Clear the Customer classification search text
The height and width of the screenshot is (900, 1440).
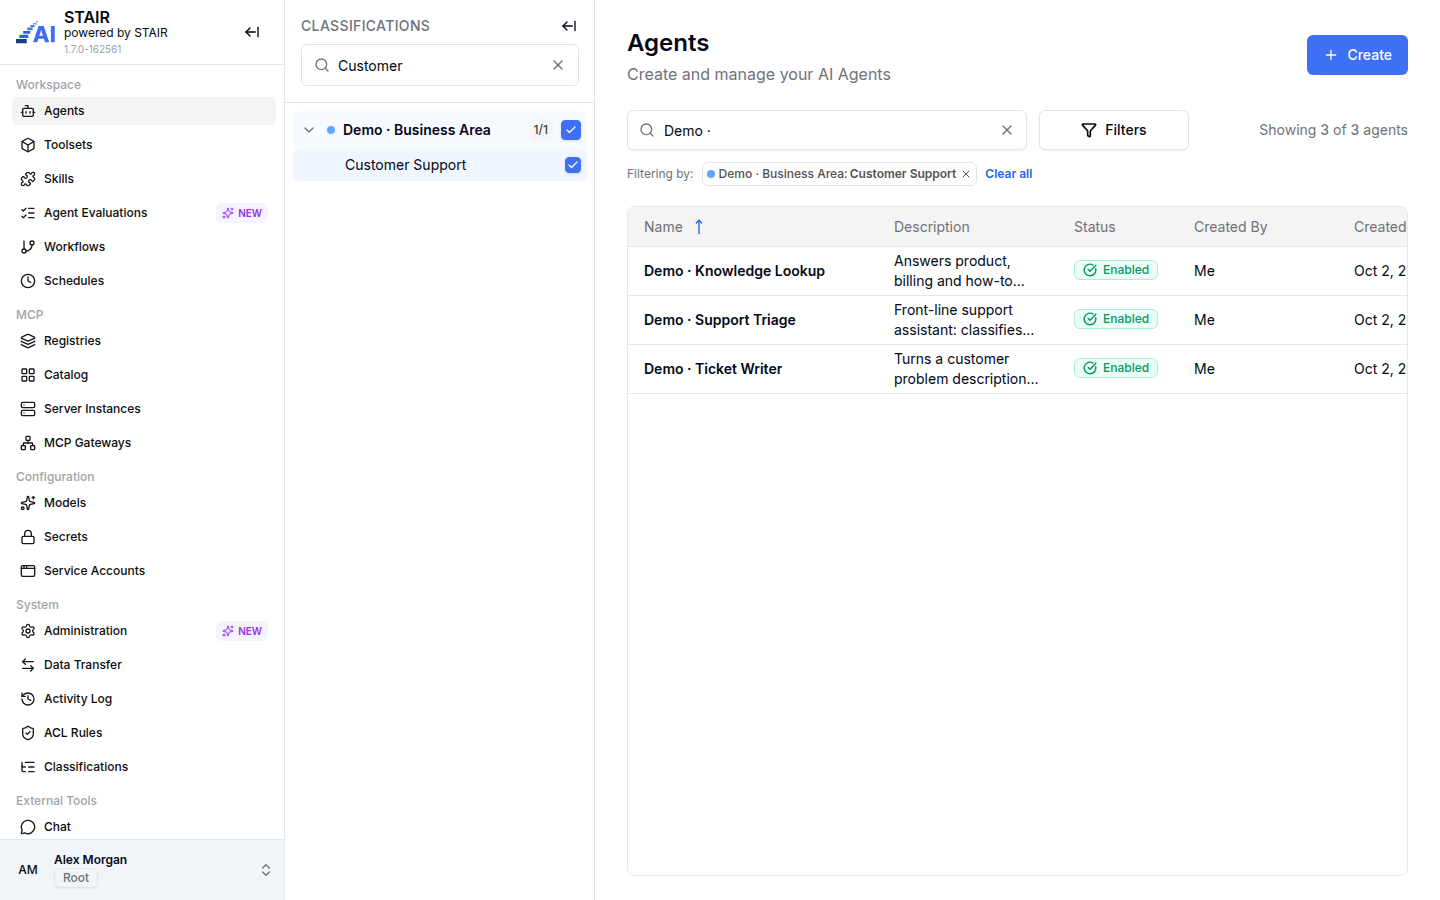[558, 65]
